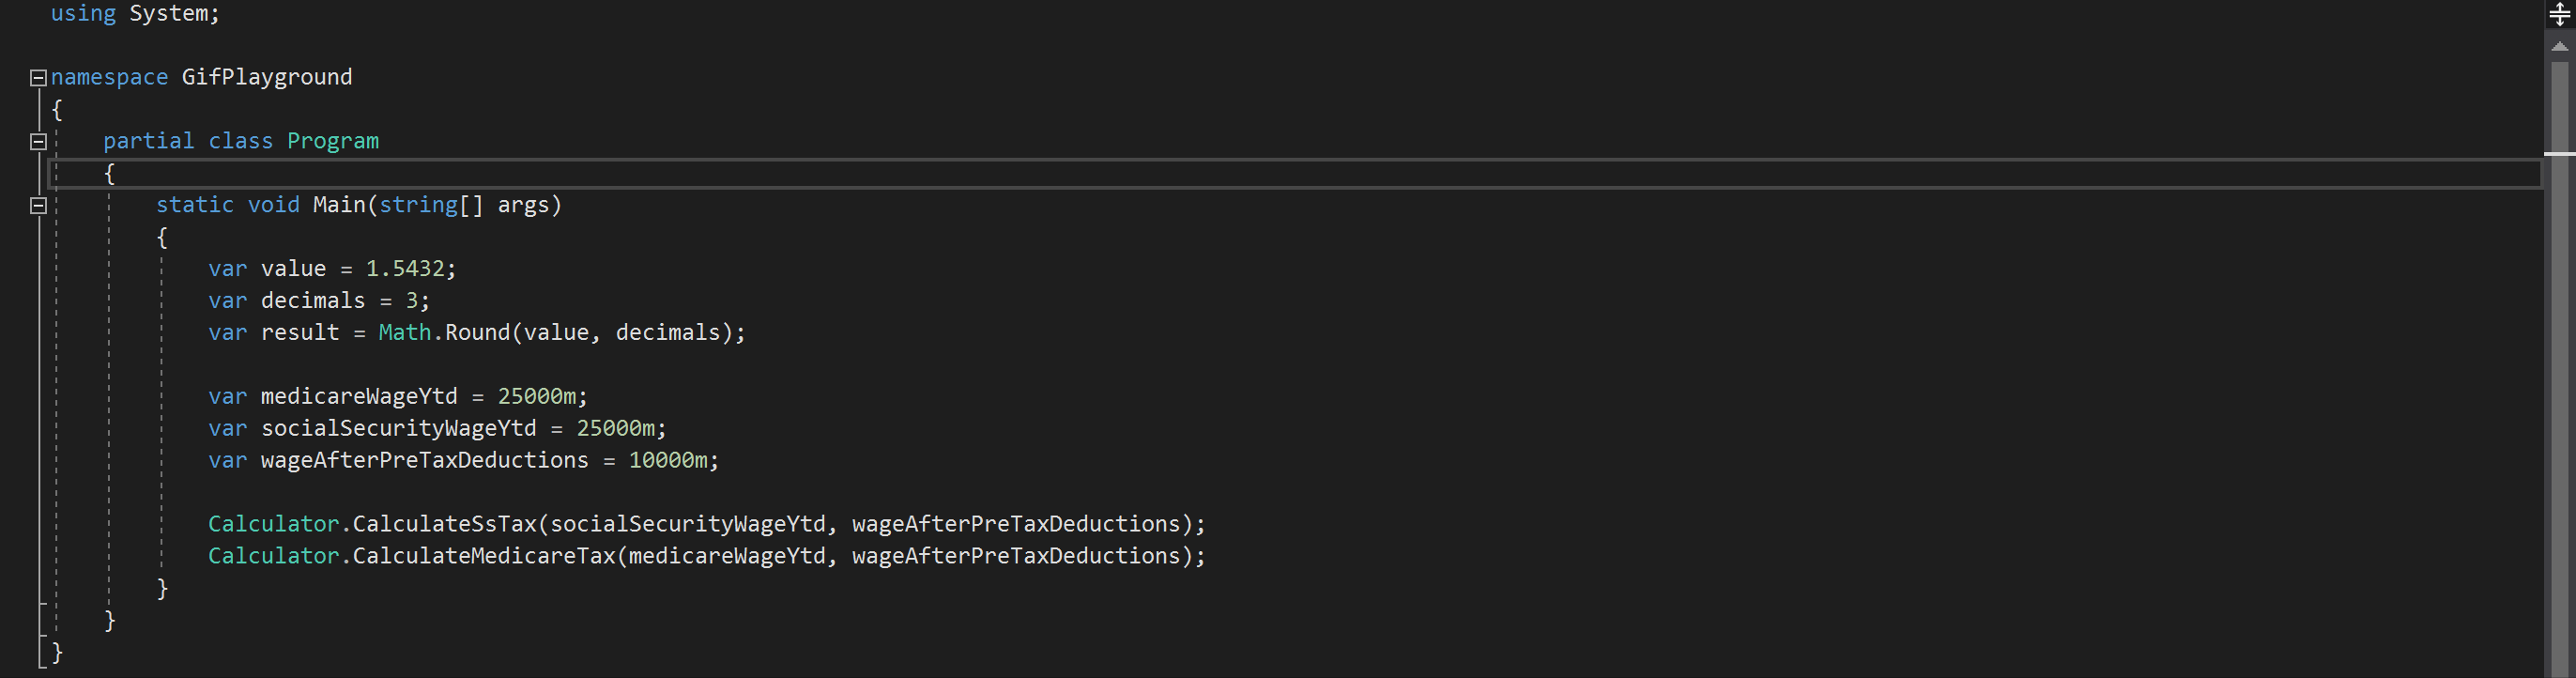Click the wageAfterPreTaxDeductions variable declaration
Screen dimensions: 2576x678
424,460
